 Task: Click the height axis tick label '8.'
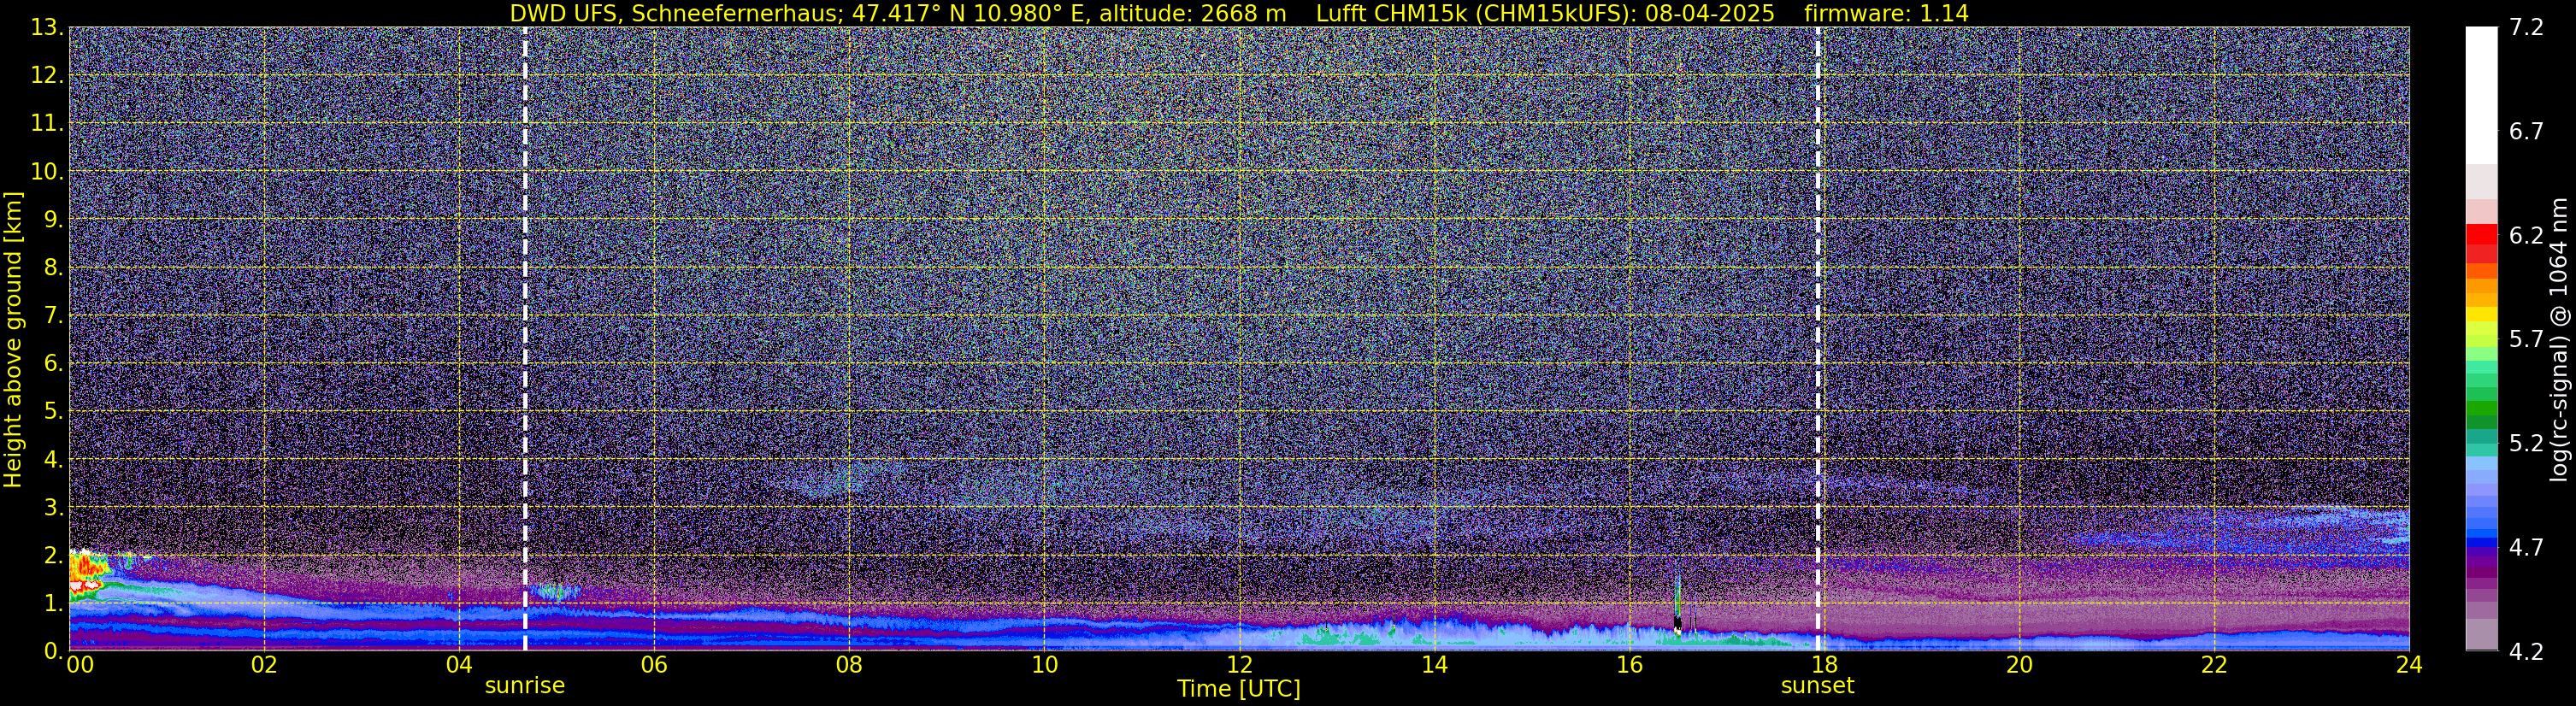pos(54,267)
